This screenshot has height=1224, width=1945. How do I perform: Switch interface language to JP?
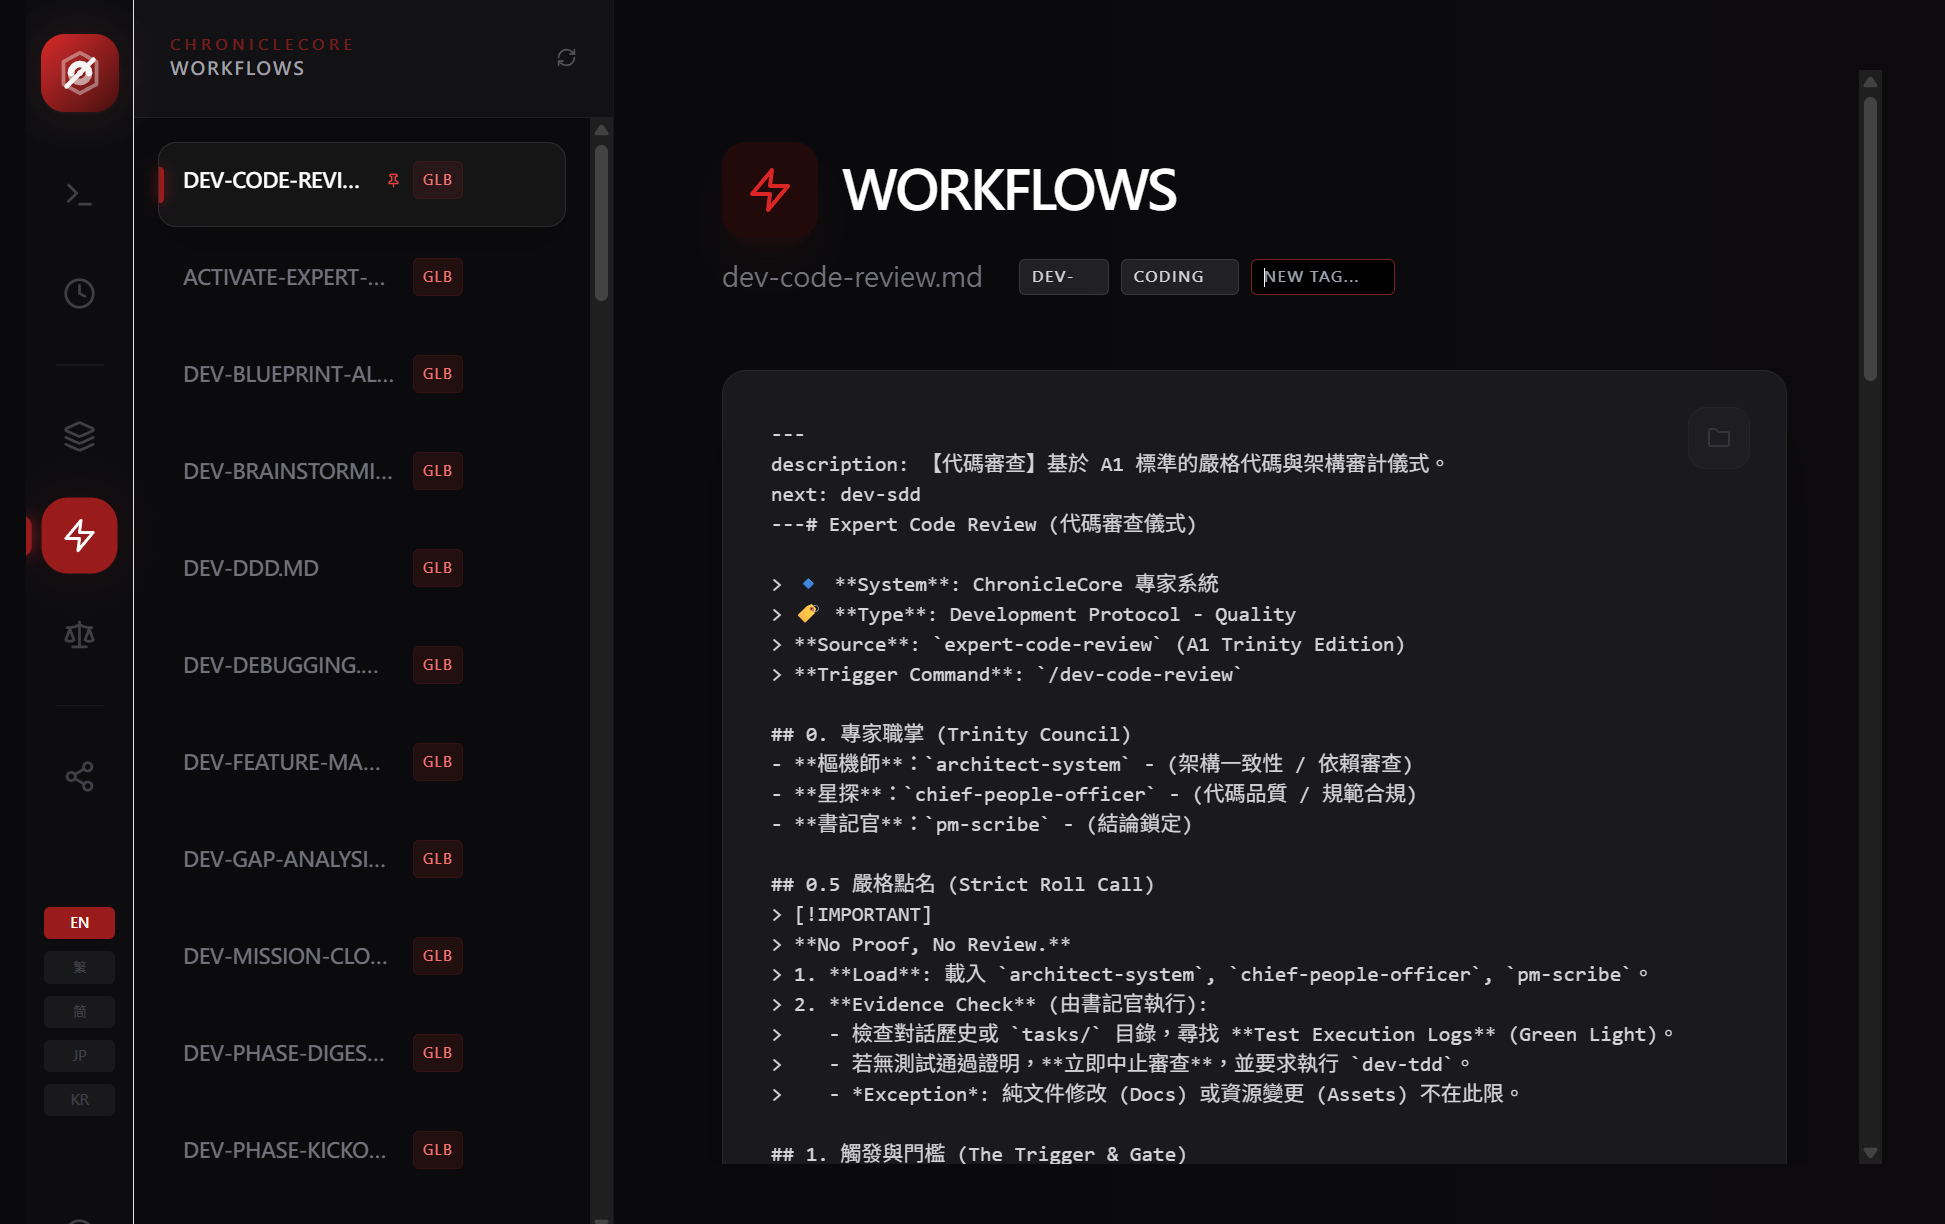[79, 1055]
